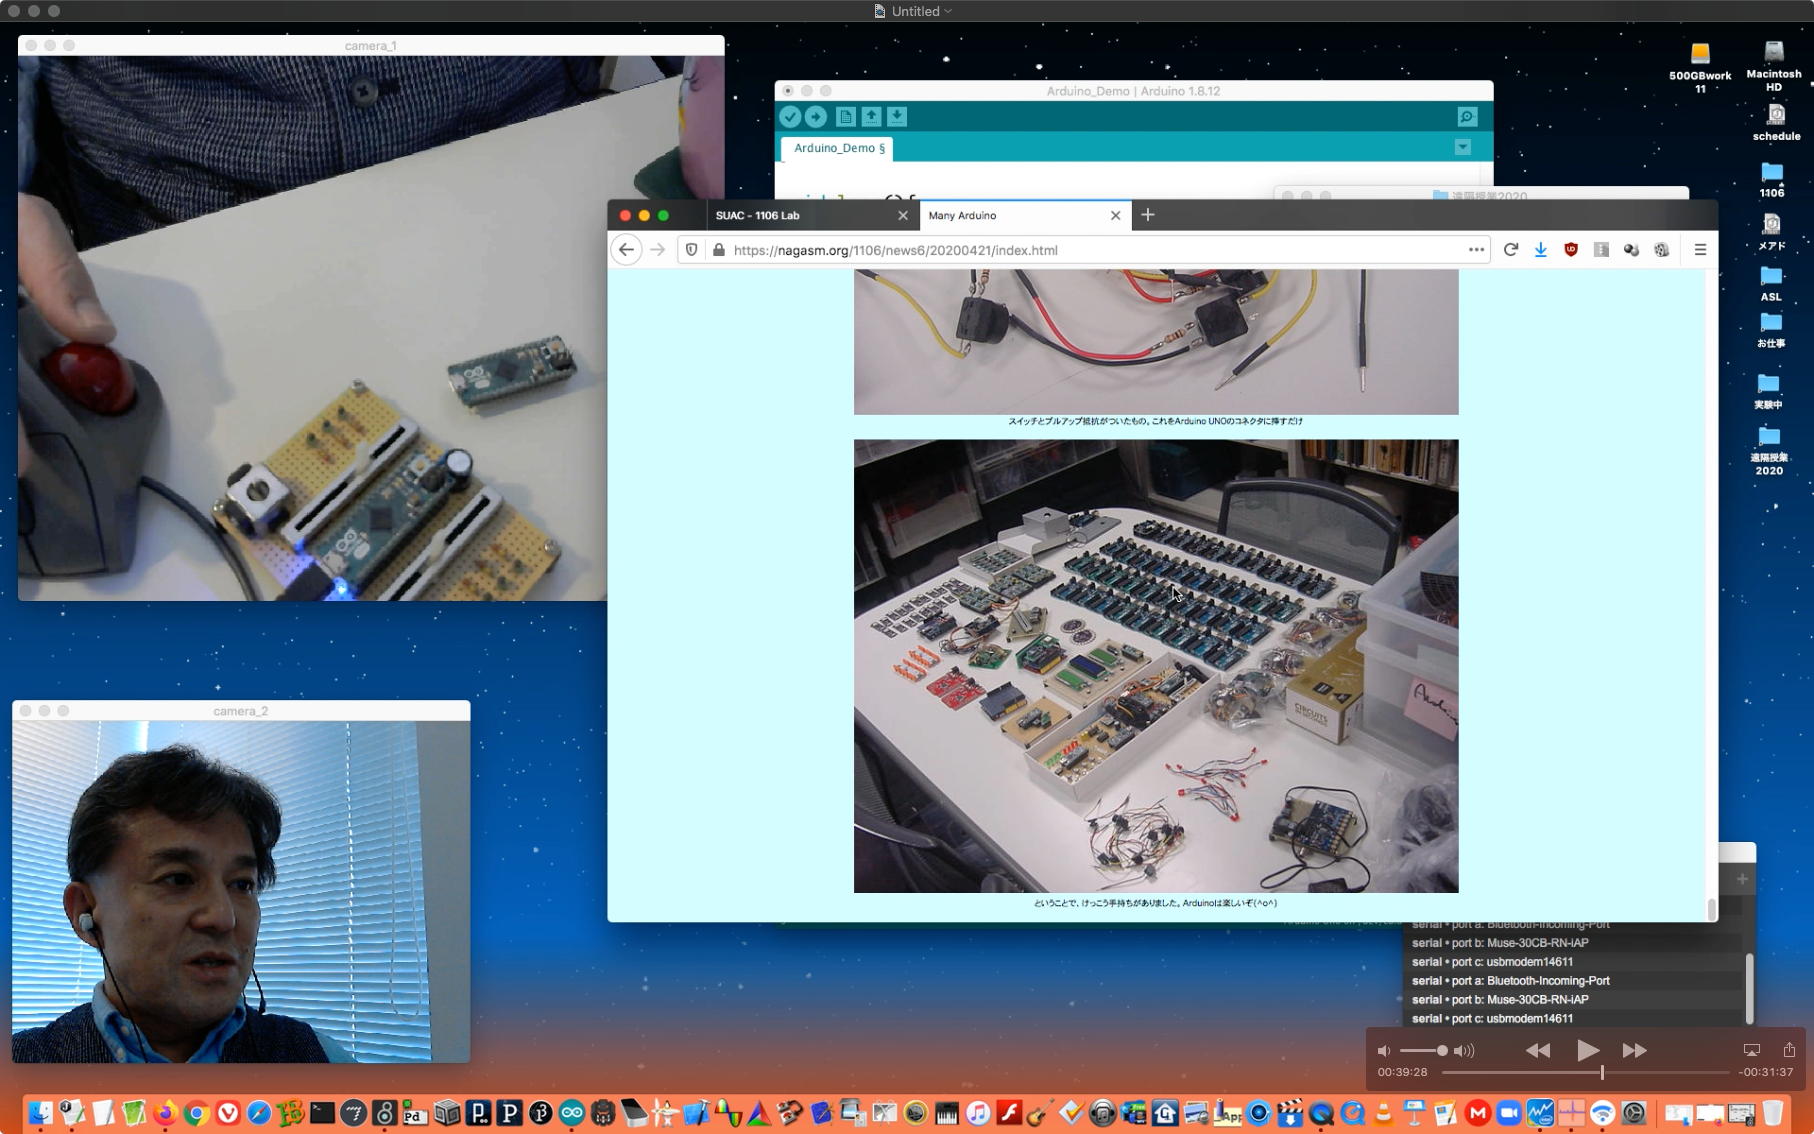1814x1134 pixels.
Task: Click the uBlock Origin shield icon
Action: (1571, 250)
